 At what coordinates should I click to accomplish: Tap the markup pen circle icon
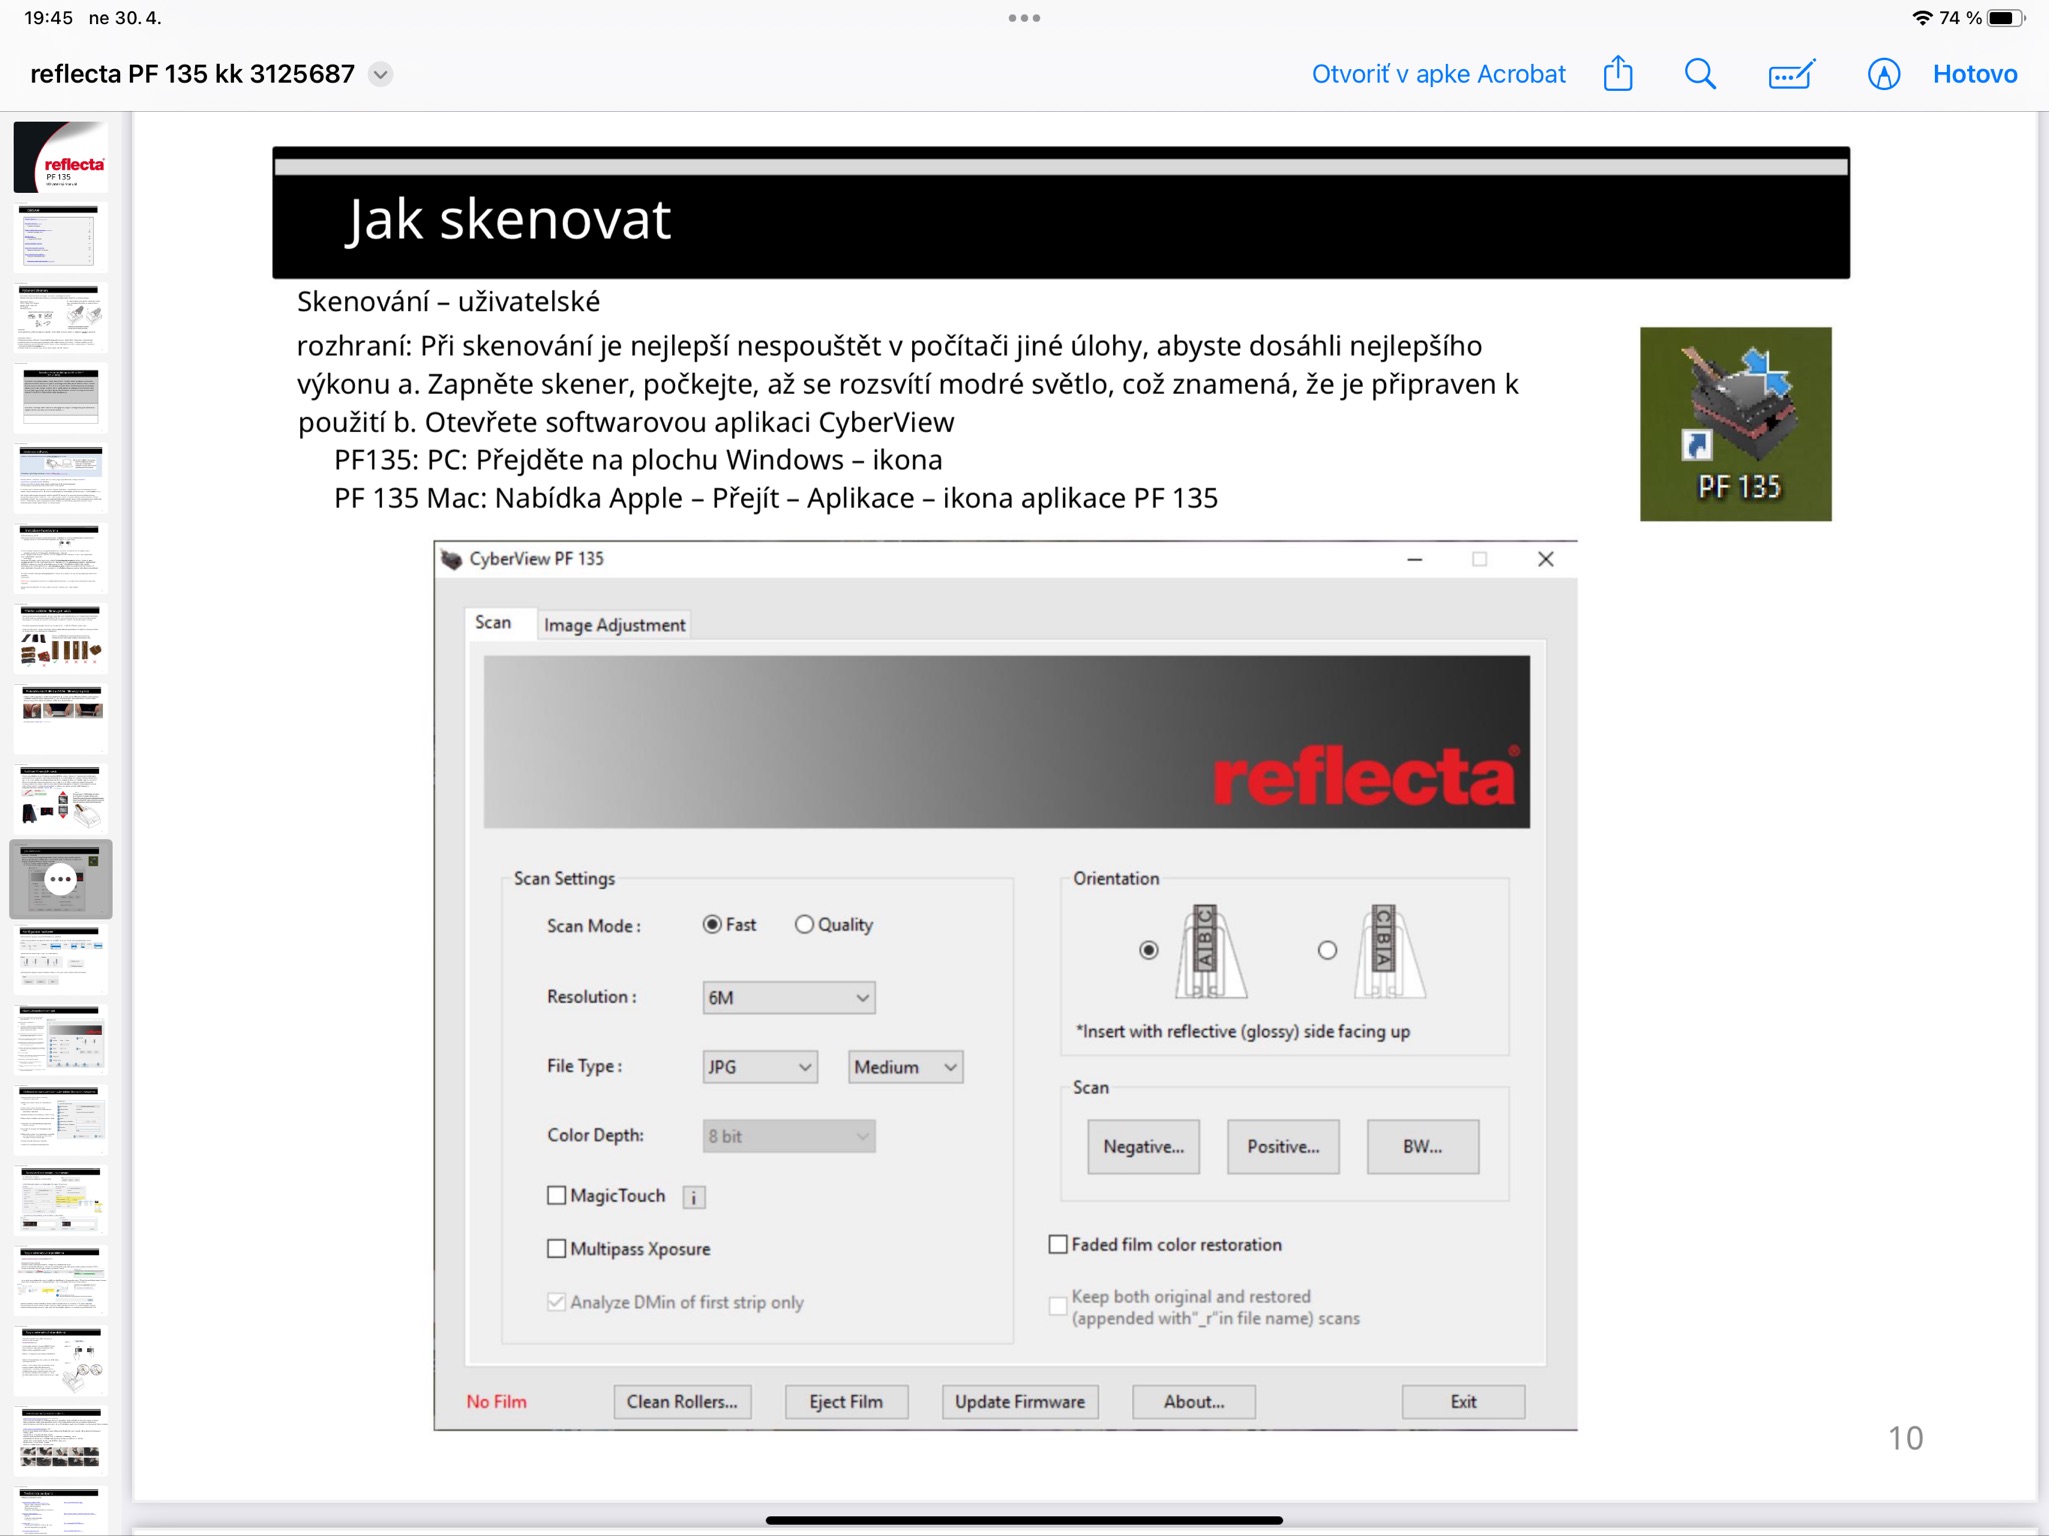(1883, 74)
